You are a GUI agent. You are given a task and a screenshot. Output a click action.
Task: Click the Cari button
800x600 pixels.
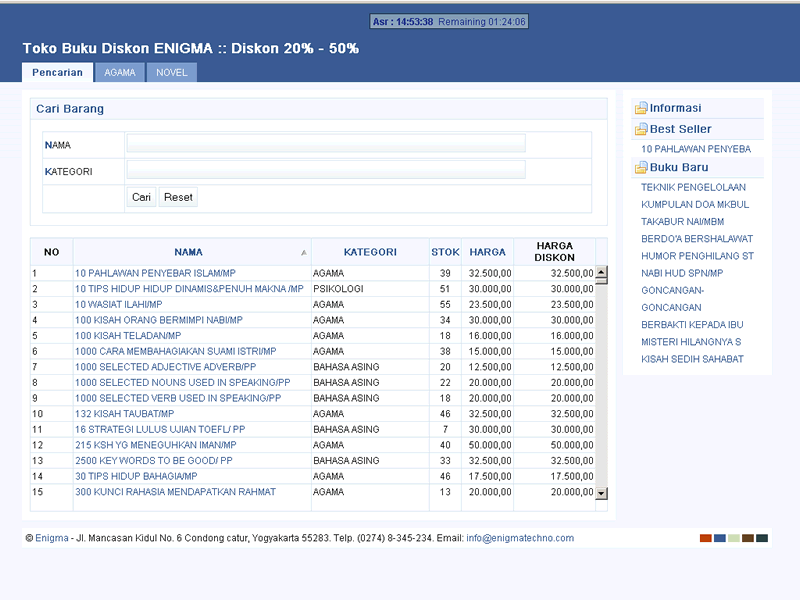pyautogui.click(x=141, y=197)
